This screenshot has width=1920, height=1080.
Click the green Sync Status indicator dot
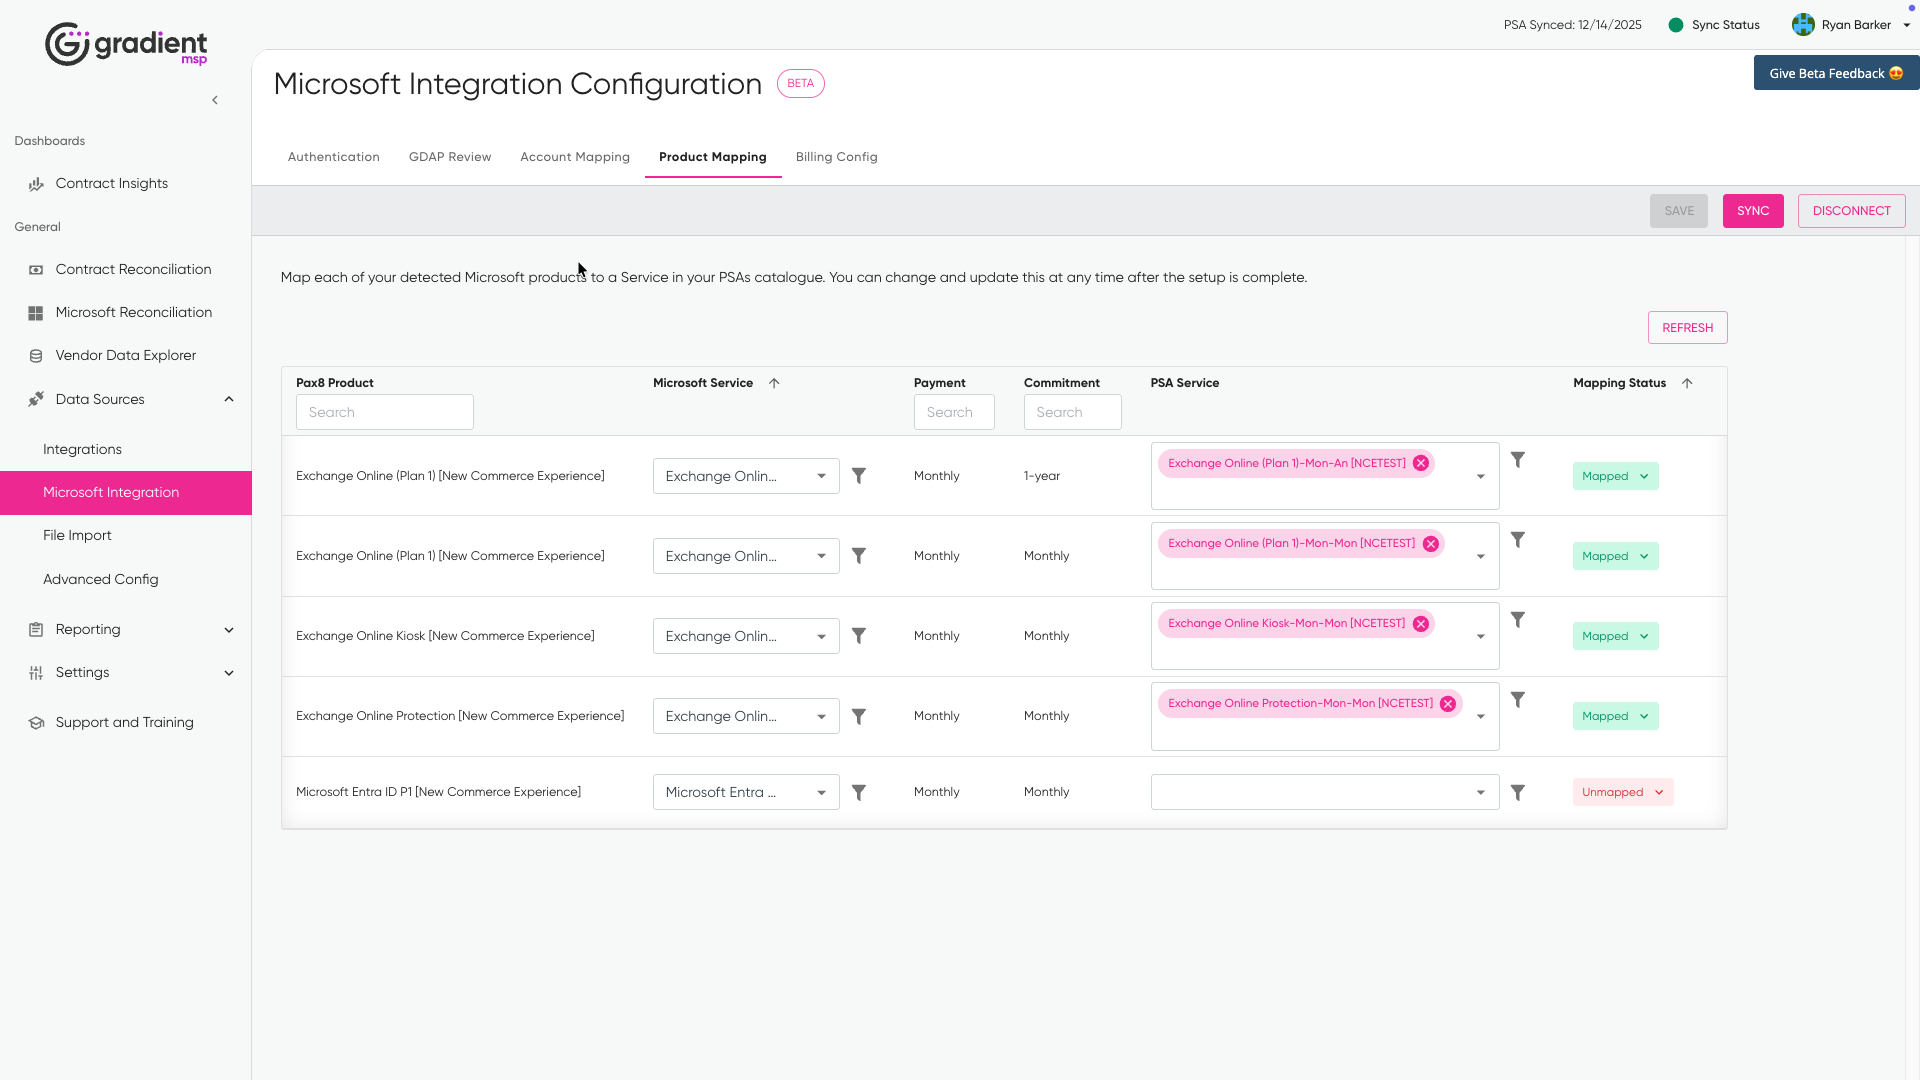(x=1676, y=25)
